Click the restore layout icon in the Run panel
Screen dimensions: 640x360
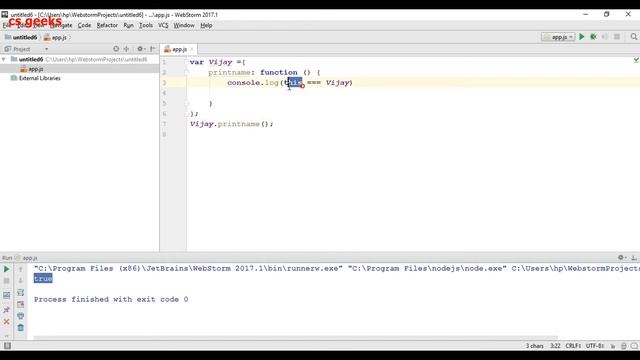[x=7, y=296]
